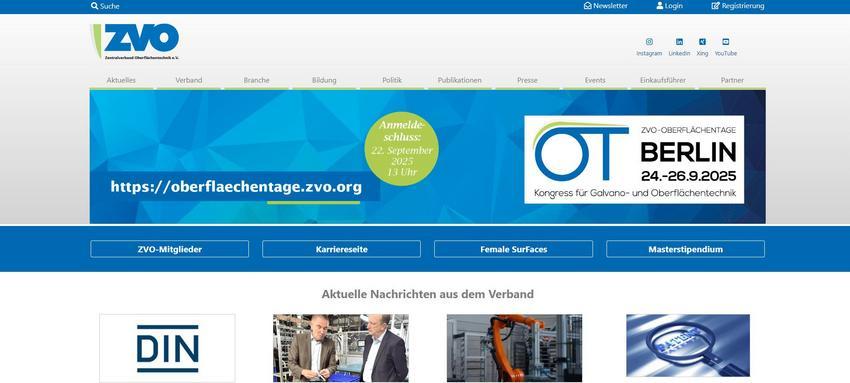
Task: Open the Newsletter envelope icon
Action: (588, 6)
